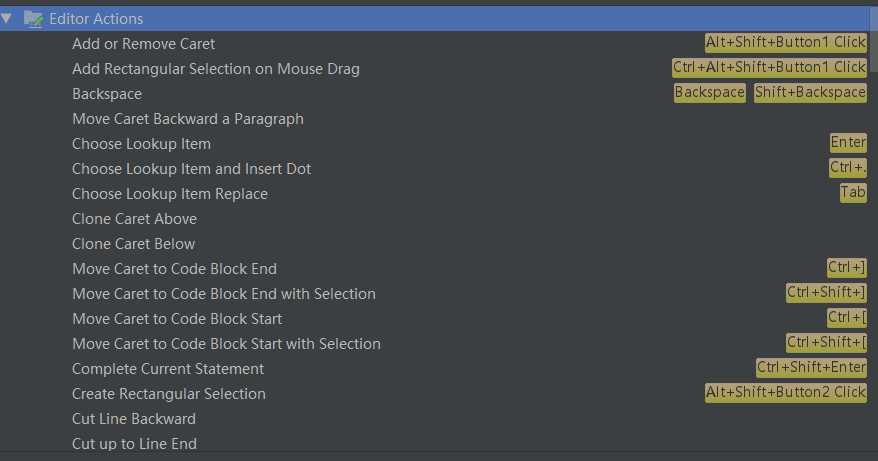Select the Add or Remove Caret action
This screenshot has width=878, height=461.
coord(143,44)
